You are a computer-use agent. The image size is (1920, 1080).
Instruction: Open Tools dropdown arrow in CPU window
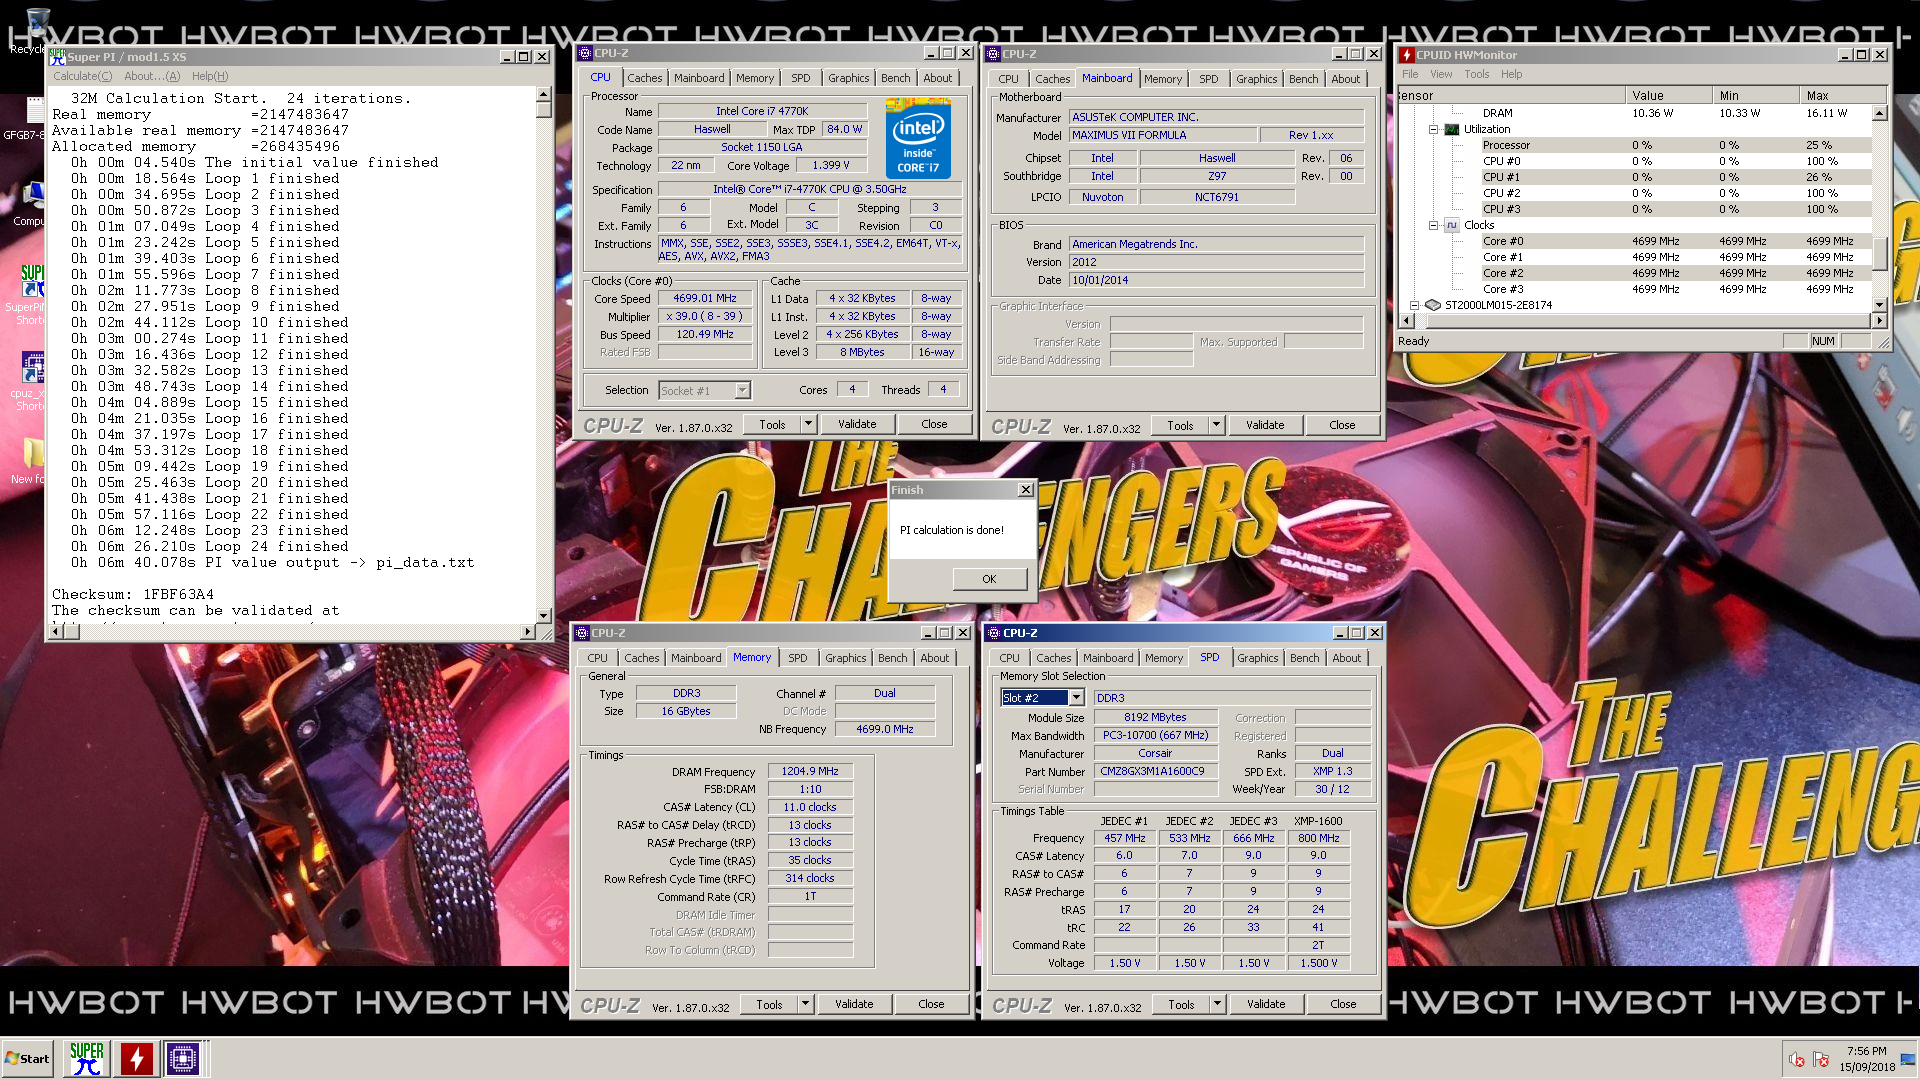pos(808,424)
